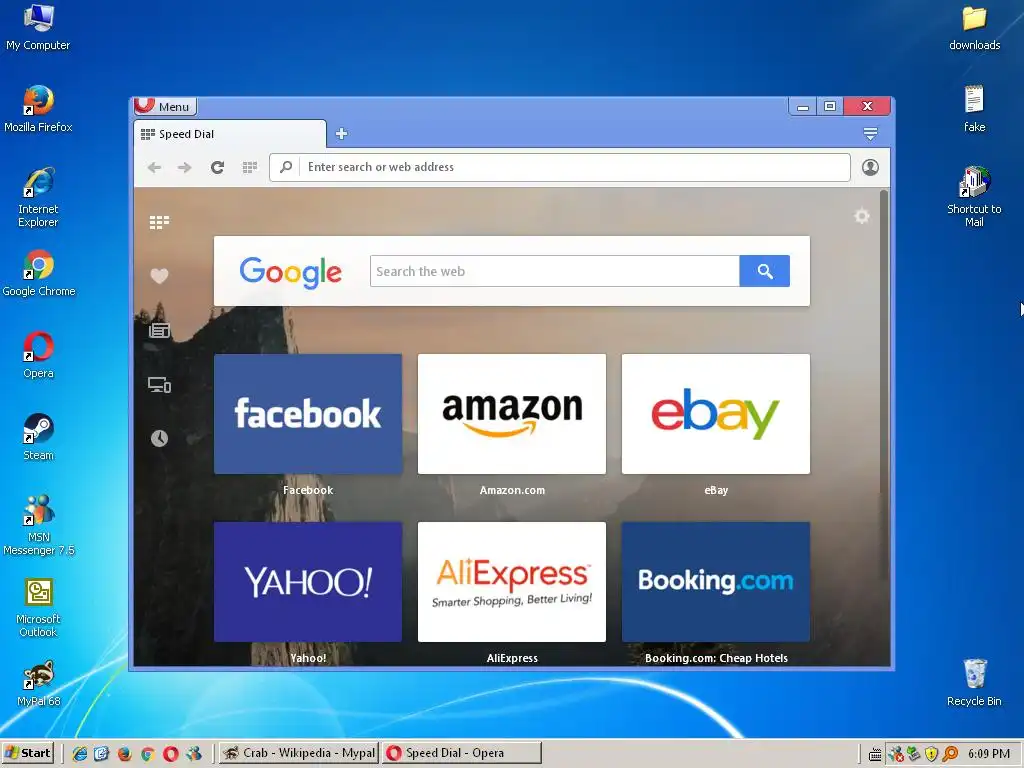This screenshot has height=768, width=1024.
Task: Open the Opera Menu button
Action: (165, 106)
